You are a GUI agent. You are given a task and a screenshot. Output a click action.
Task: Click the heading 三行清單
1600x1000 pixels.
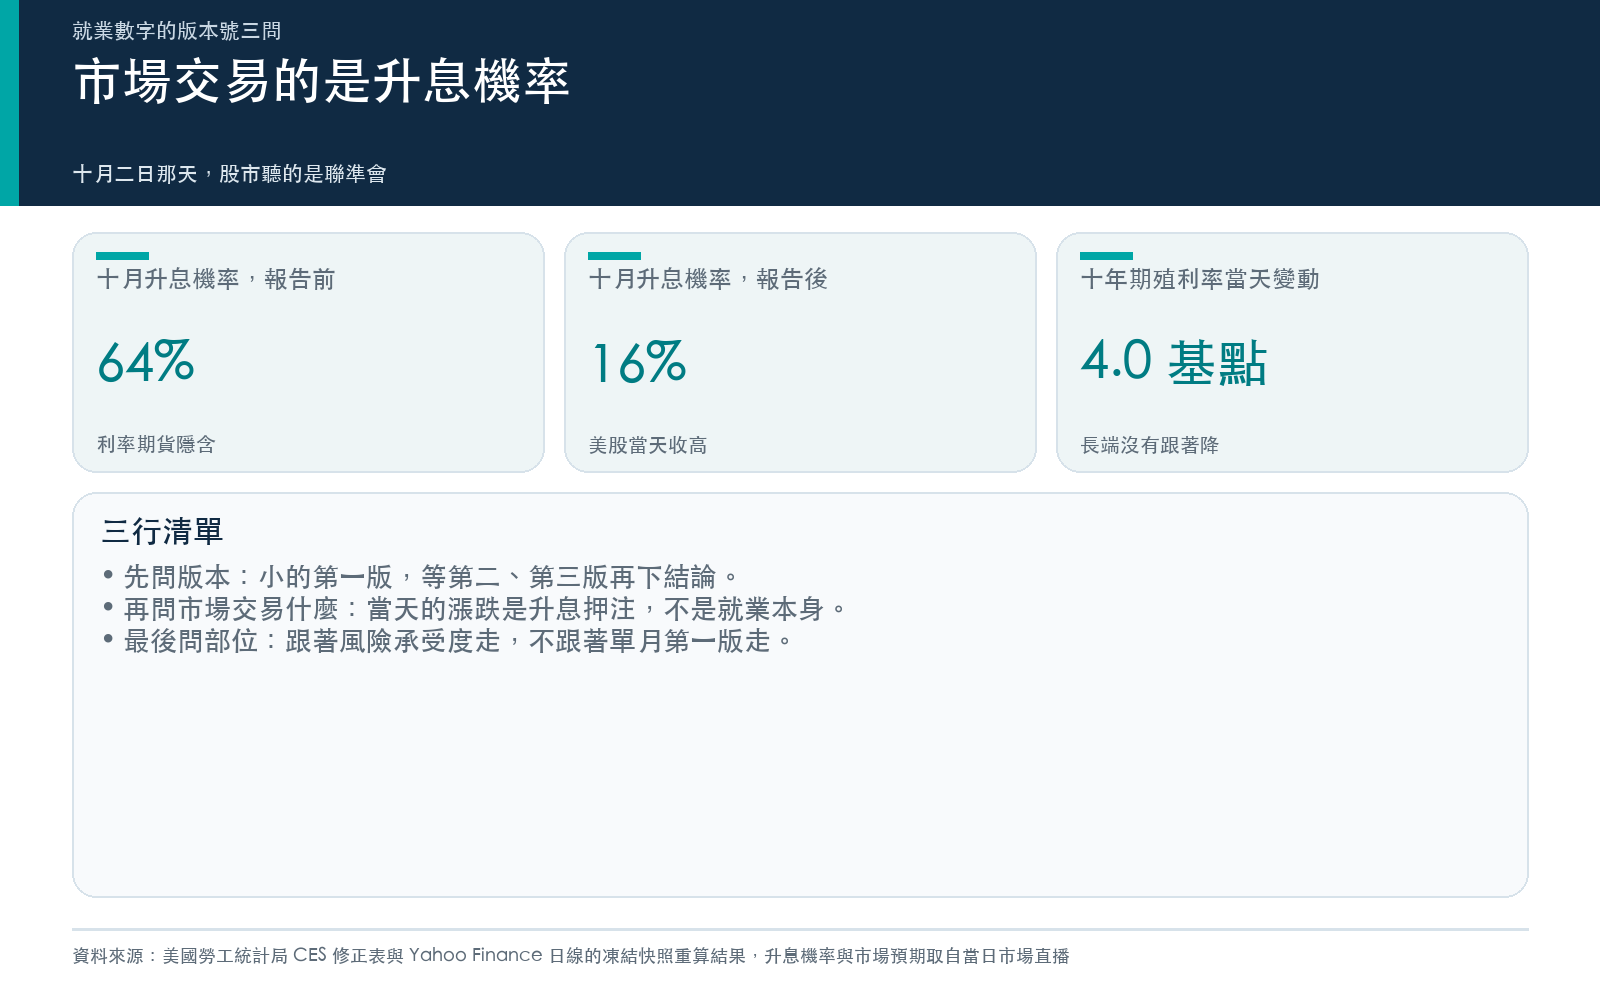coord(162,531)
